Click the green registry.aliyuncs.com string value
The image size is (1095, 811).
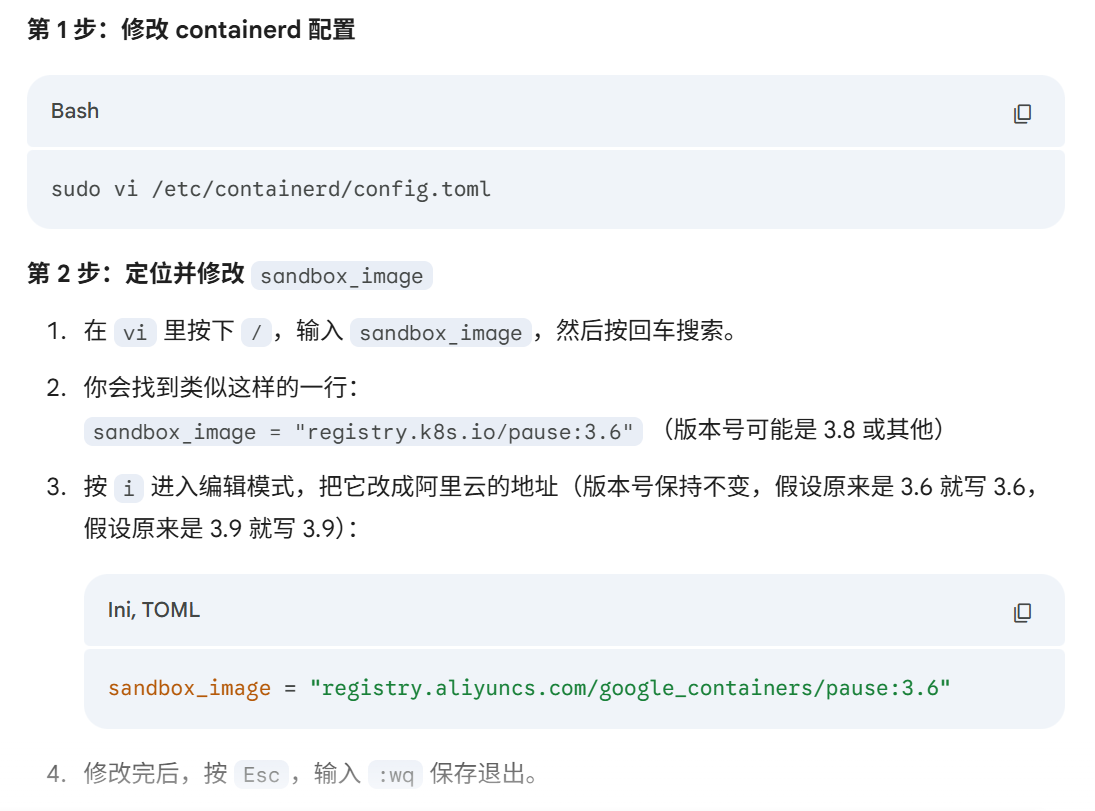[630, 689]
